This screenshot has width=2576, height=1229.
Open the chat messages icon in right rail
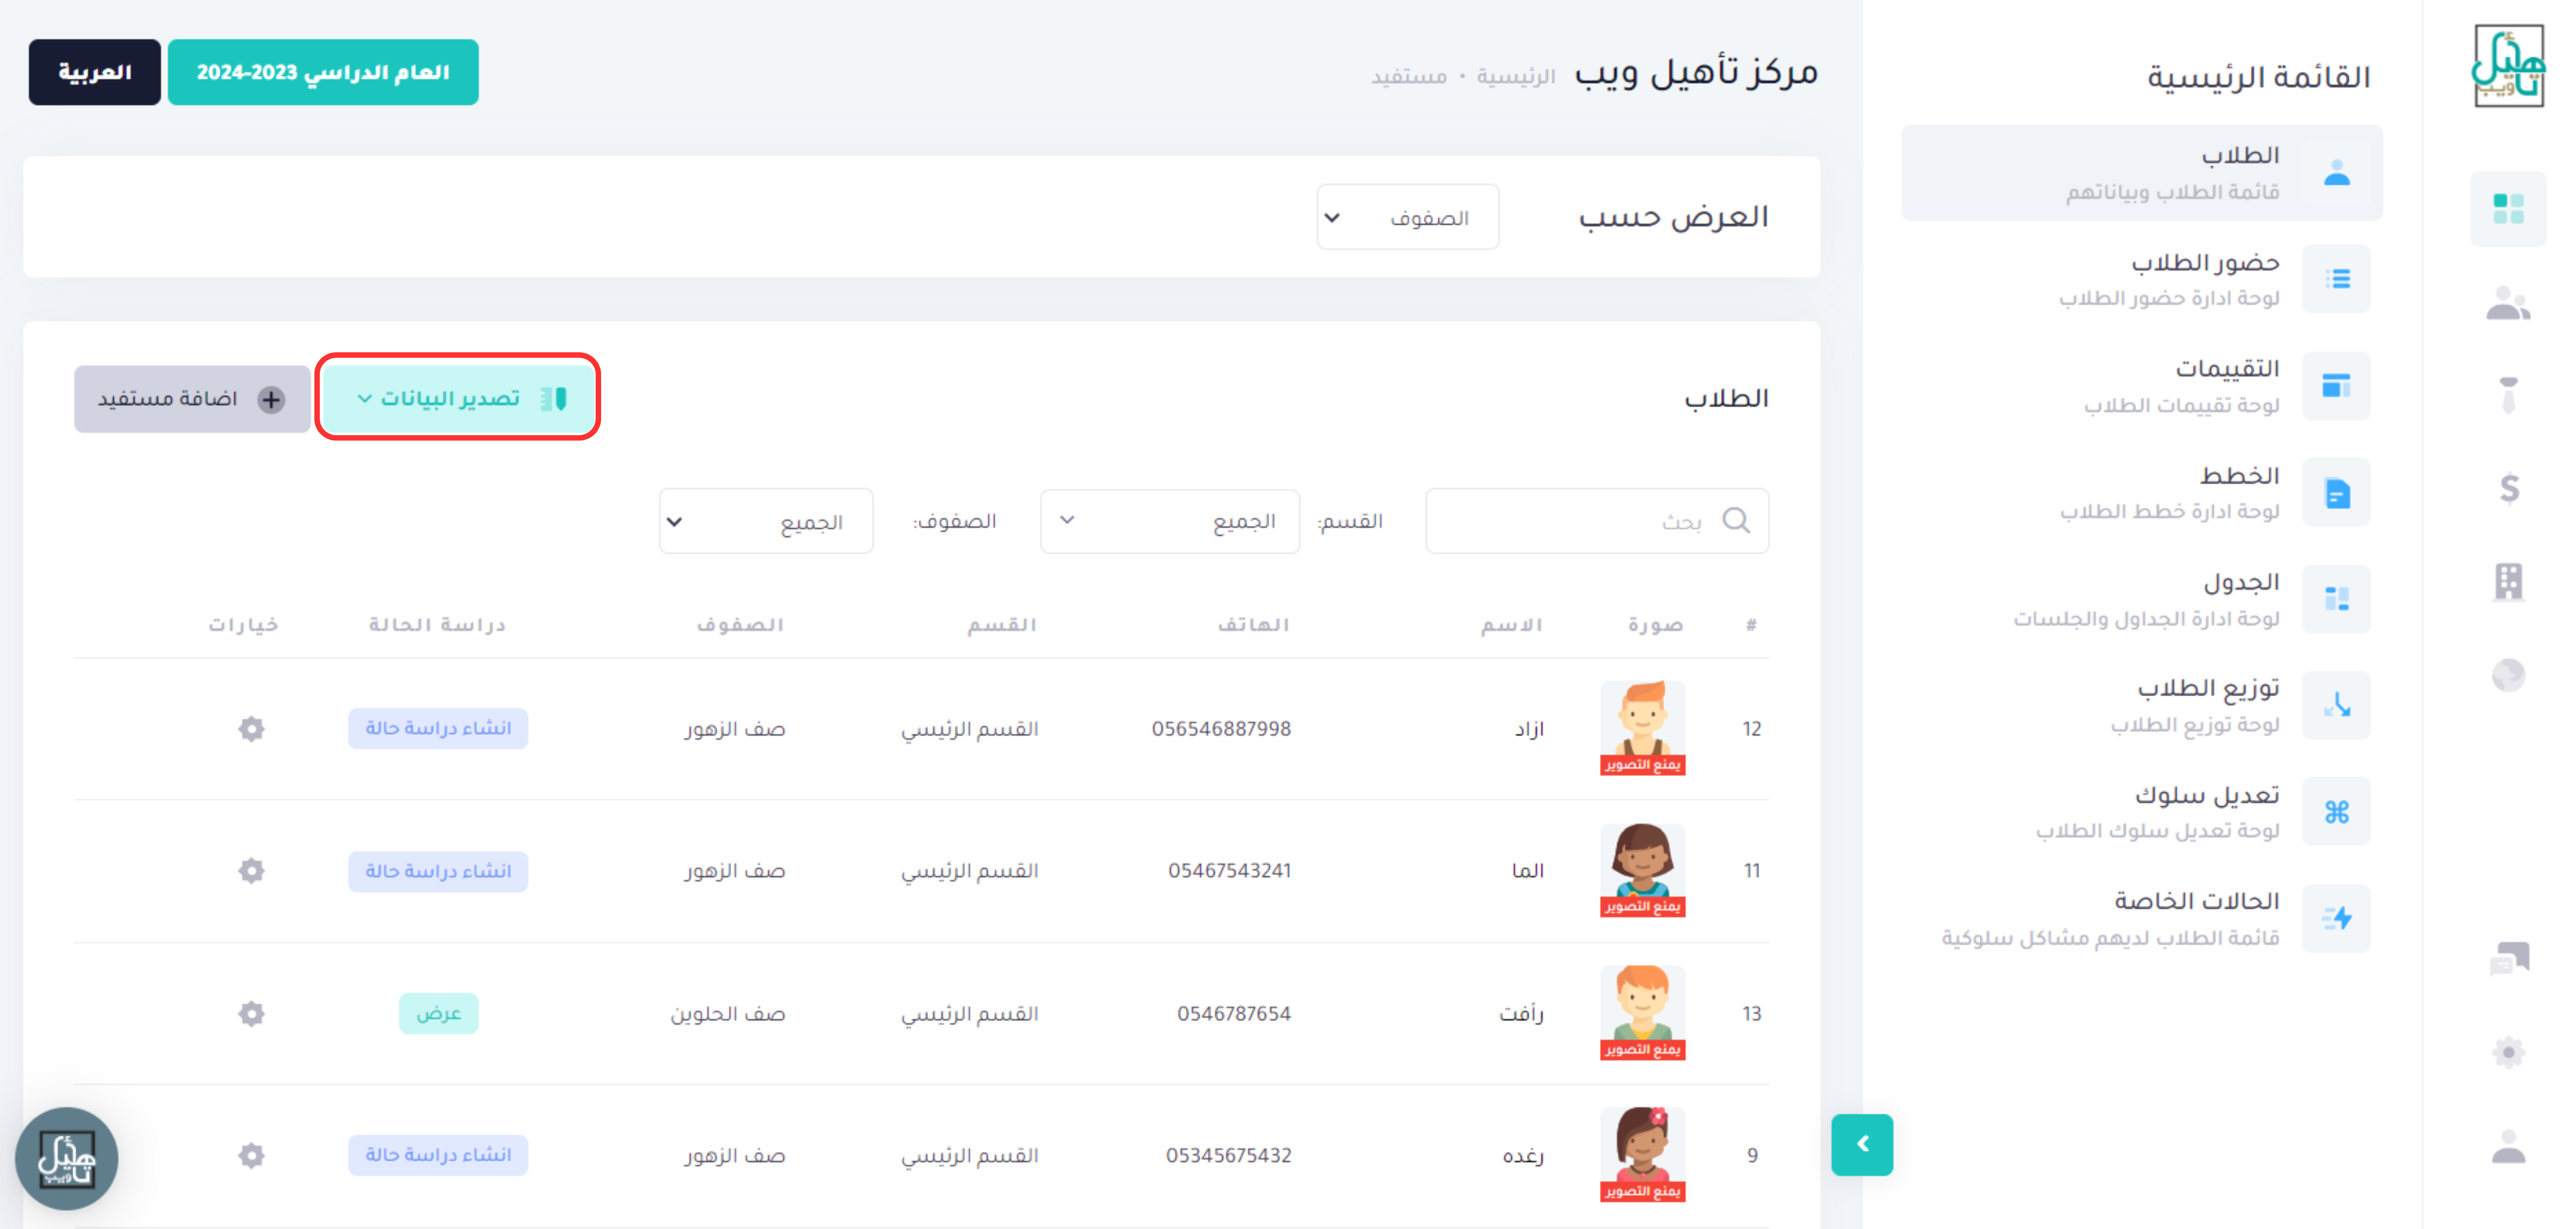(x=2509, y=958)
